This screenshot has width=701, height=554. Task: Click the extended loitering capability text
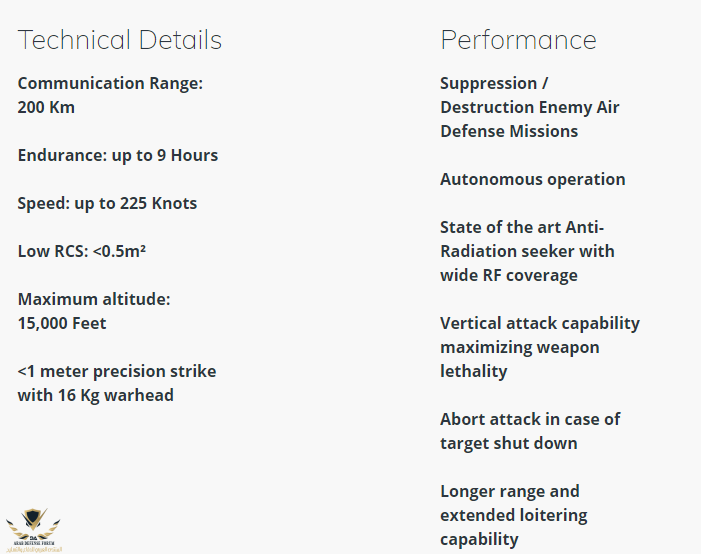[x=513, y=527]
